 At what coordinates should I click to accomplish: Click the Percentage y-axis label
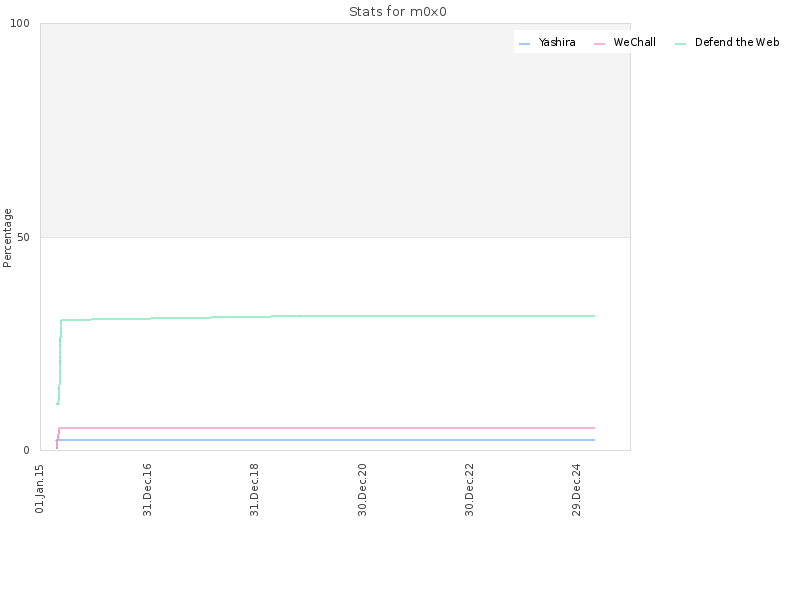coord(7,238)
